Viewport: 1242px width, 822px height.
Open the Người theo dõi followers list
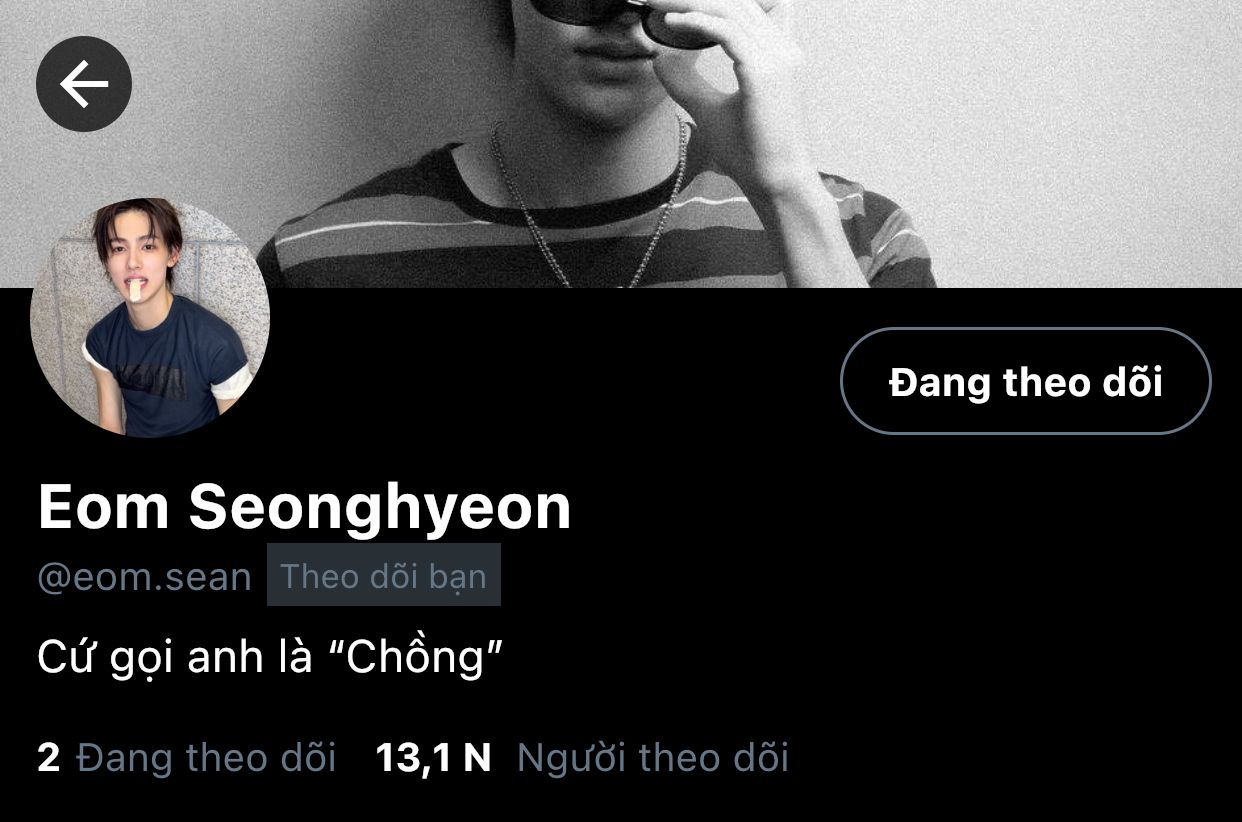click(653, 757)
